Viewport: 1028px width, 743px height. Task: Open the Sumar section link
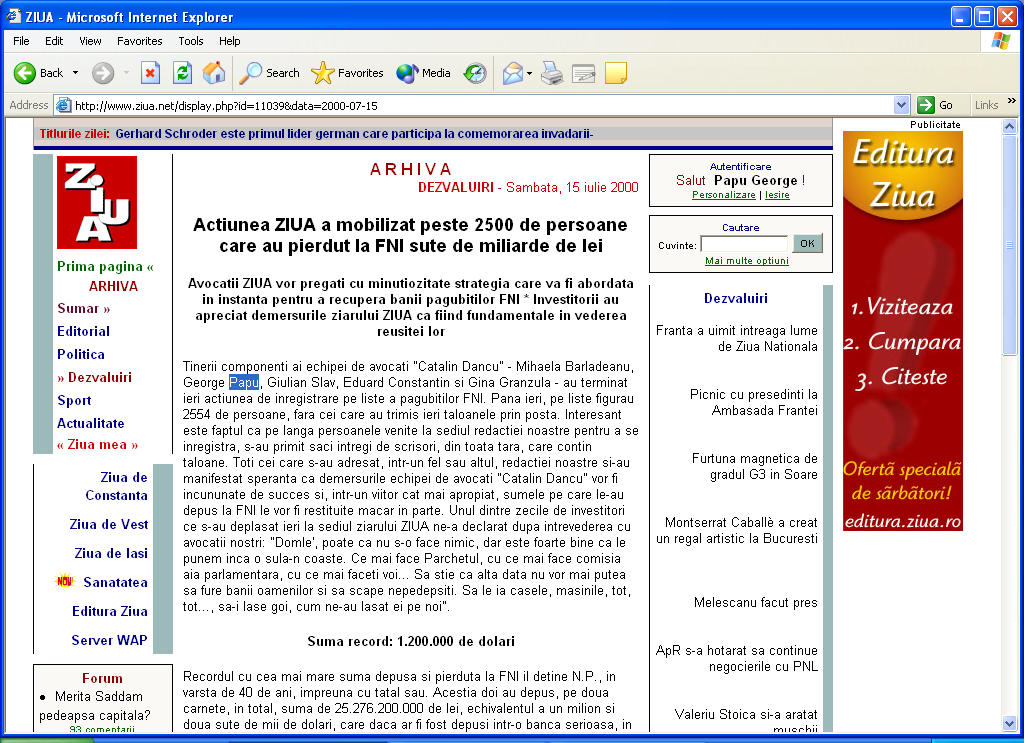83,308
